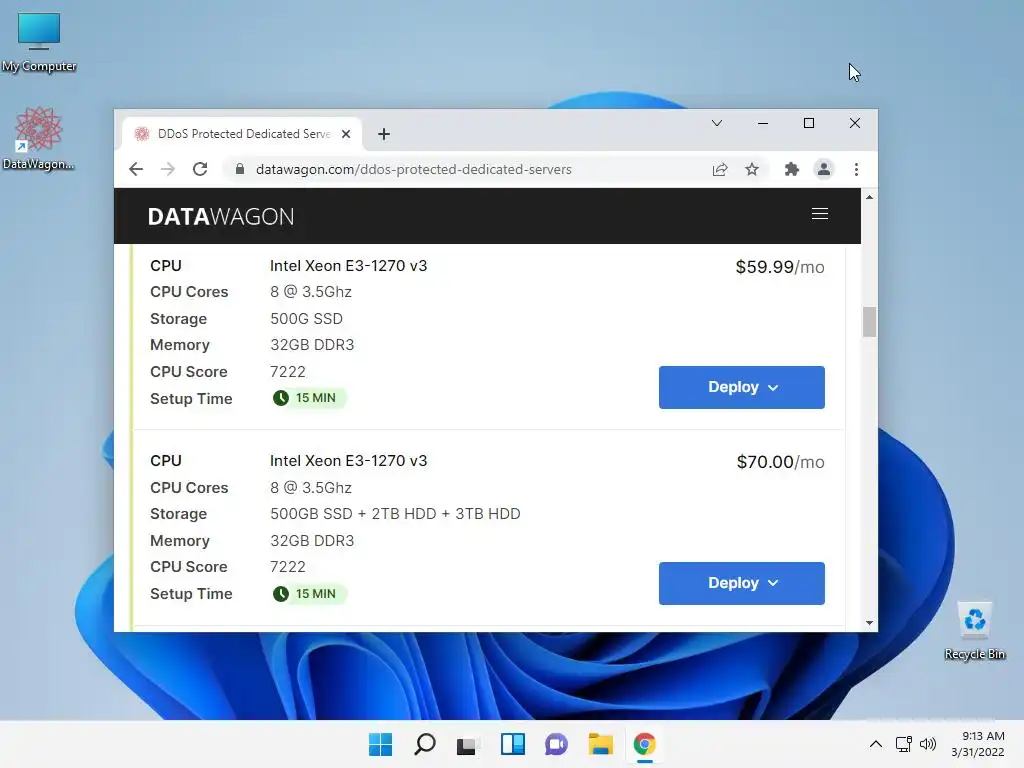The height and width of the screenshot is (768, 1024).
Task: Deploy the $70.00/mo server
Action: point(741,583)
